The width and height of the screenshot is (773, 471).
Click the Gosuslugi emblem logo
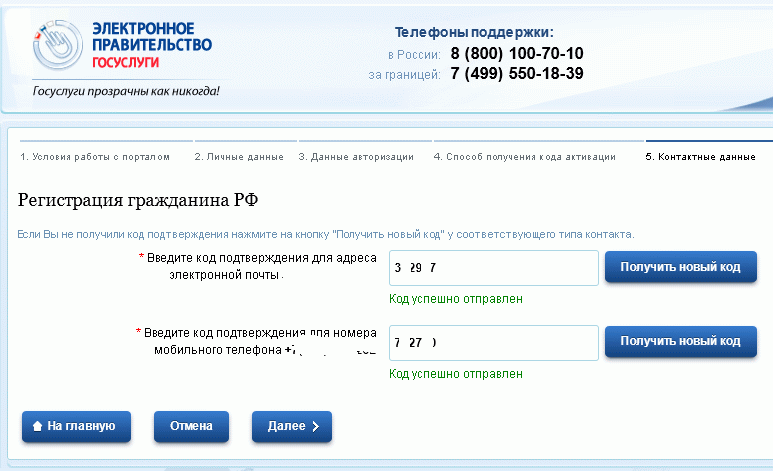click(58, 47)
